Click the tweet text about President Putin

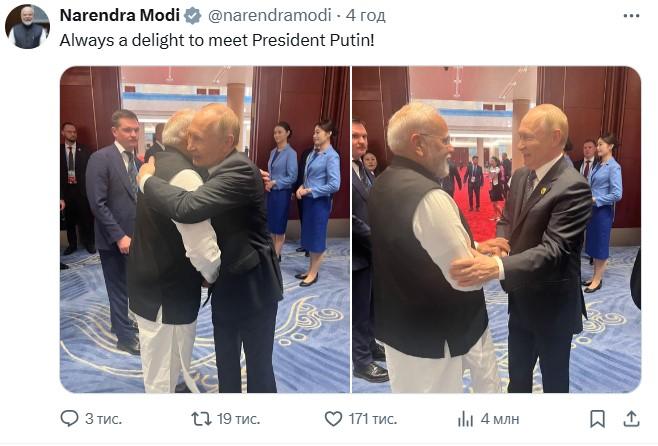217,40
